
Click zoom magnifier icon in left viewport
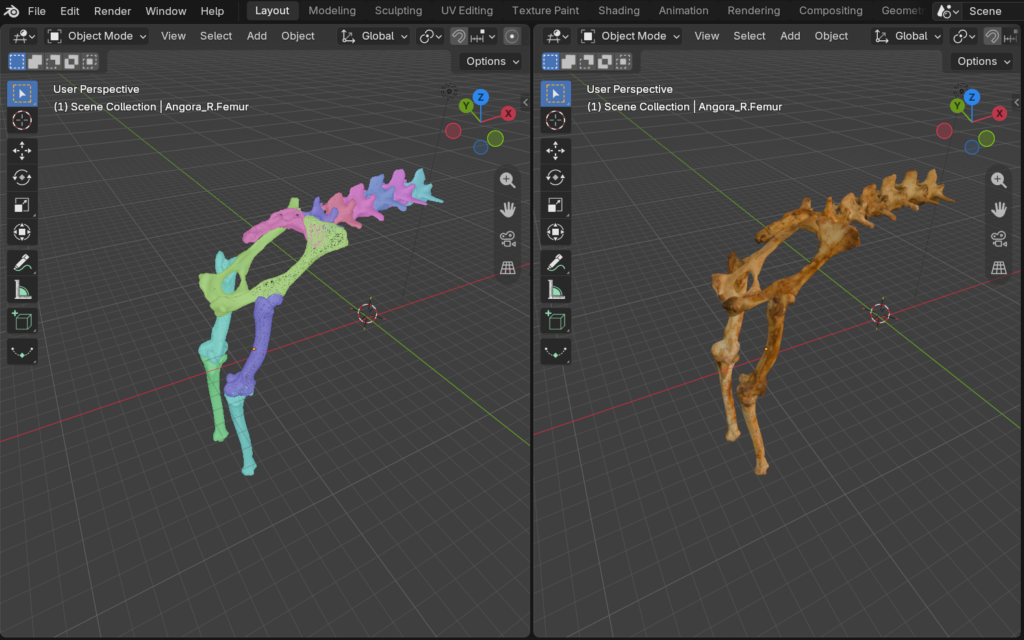(507, 180)
